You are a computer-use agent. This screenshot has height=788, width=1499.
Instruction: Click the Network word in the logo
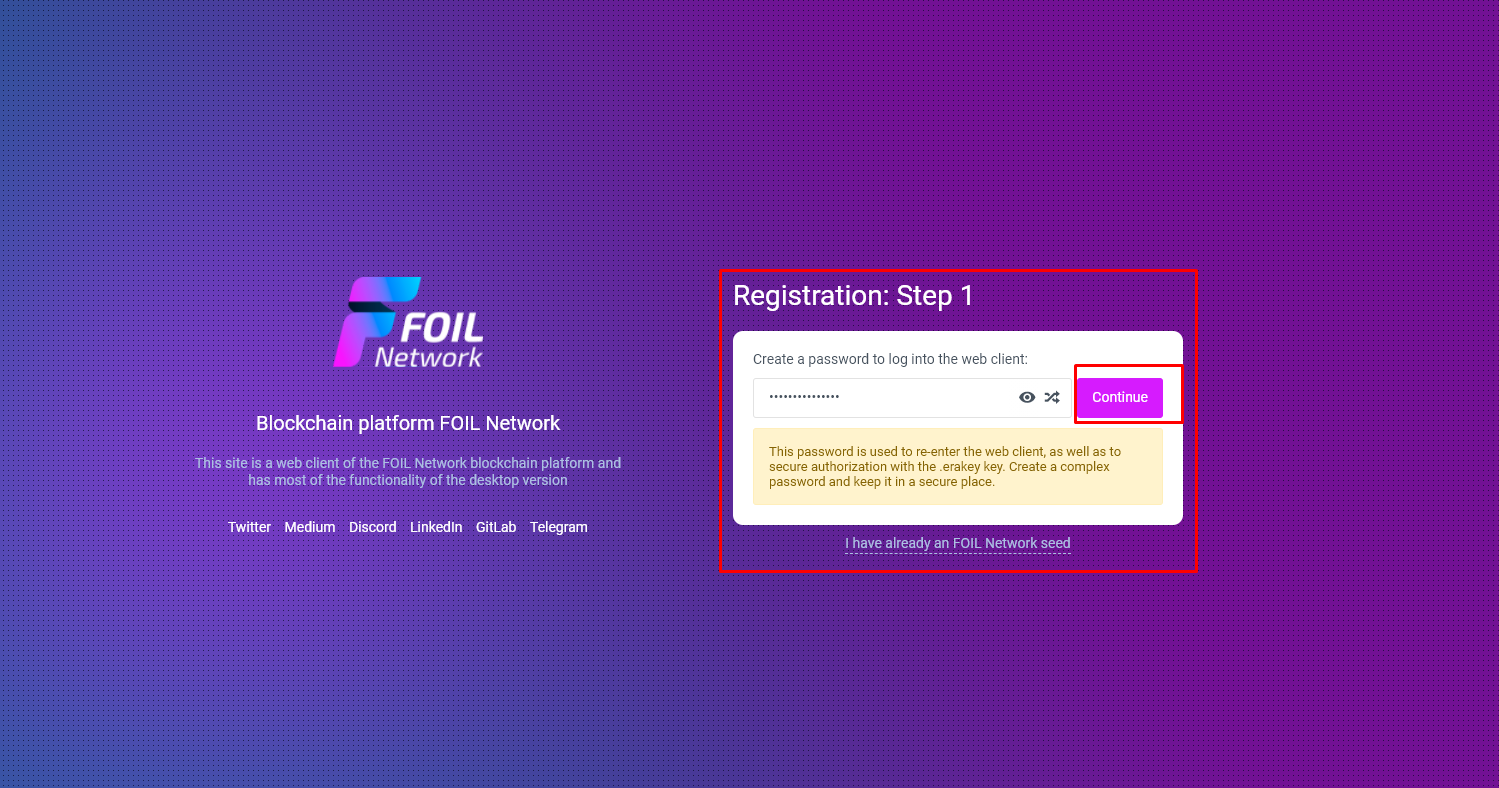point(429,356)
